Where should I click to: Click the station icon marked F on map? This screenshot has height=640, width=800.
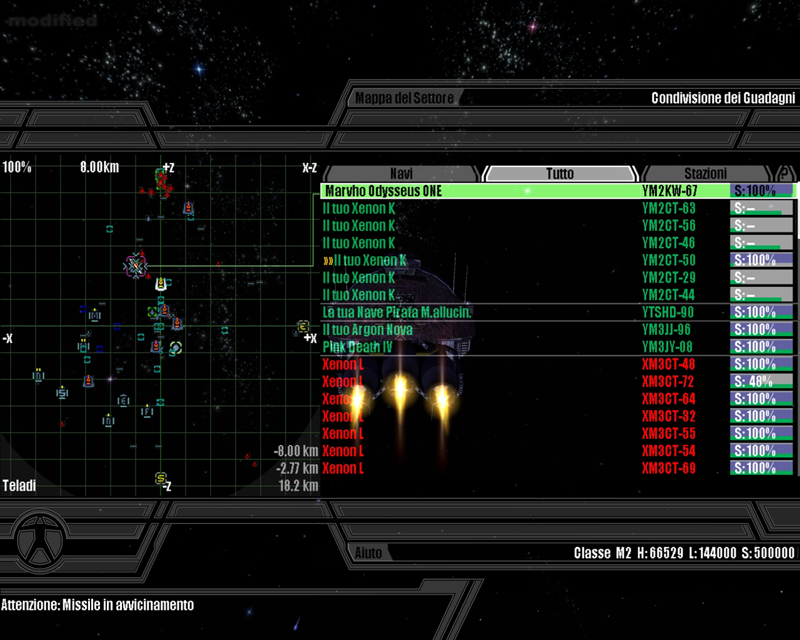click(x=147, y=411)
